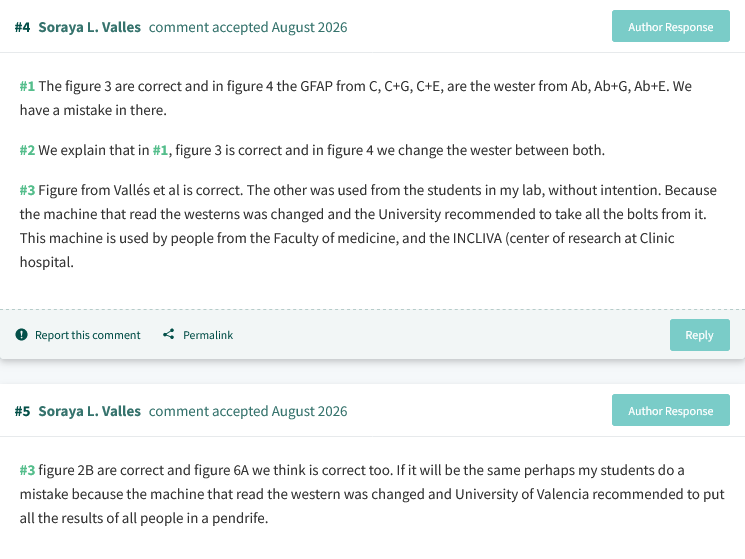
Task: Open Soraya L. Valles profile on comment #4
Action: click(89, 27)
